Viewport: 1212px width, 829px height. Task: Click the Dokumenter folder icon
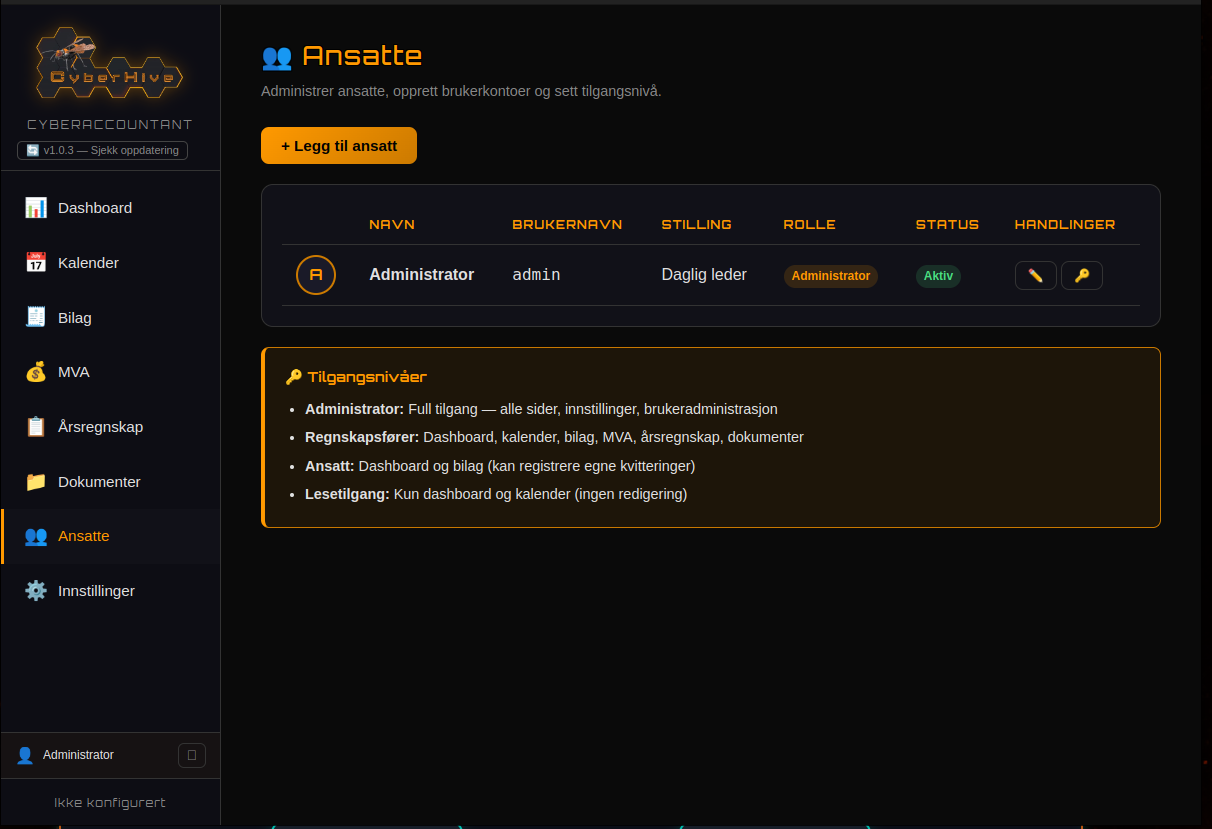36,482
